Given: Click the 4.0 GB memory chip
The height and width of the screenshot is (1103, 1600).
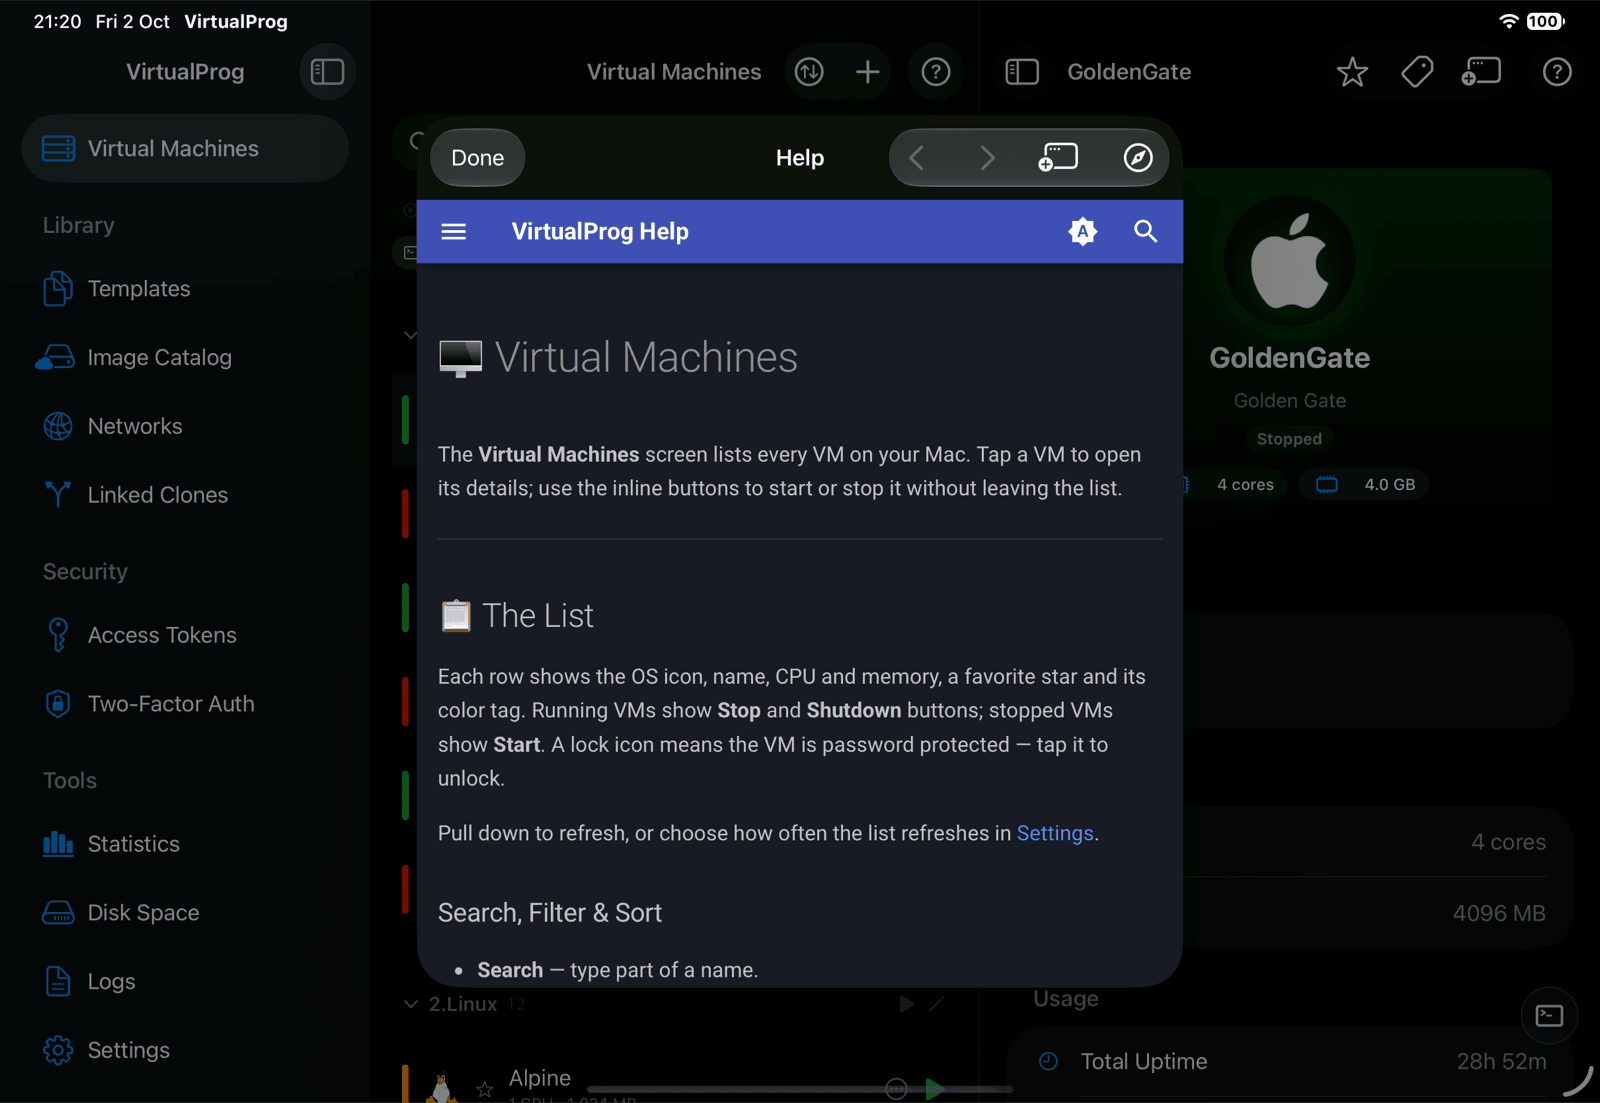Looking at the screenshot, I should click(x=1364, y=485).
